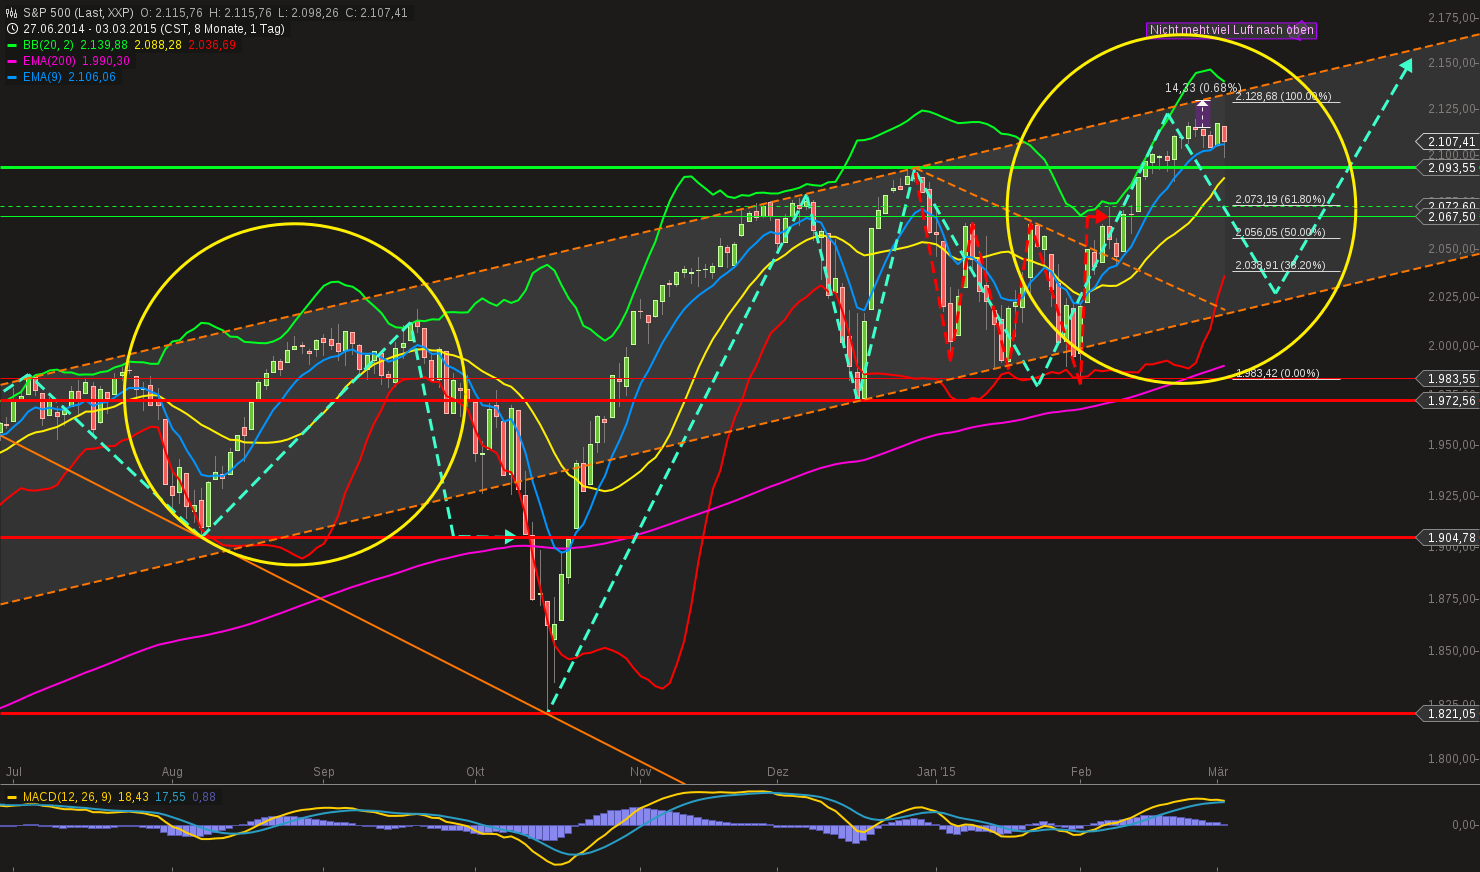1480x872 pixels.
Task: Click the 1.983,55 price level tag
Action: 1447,379
